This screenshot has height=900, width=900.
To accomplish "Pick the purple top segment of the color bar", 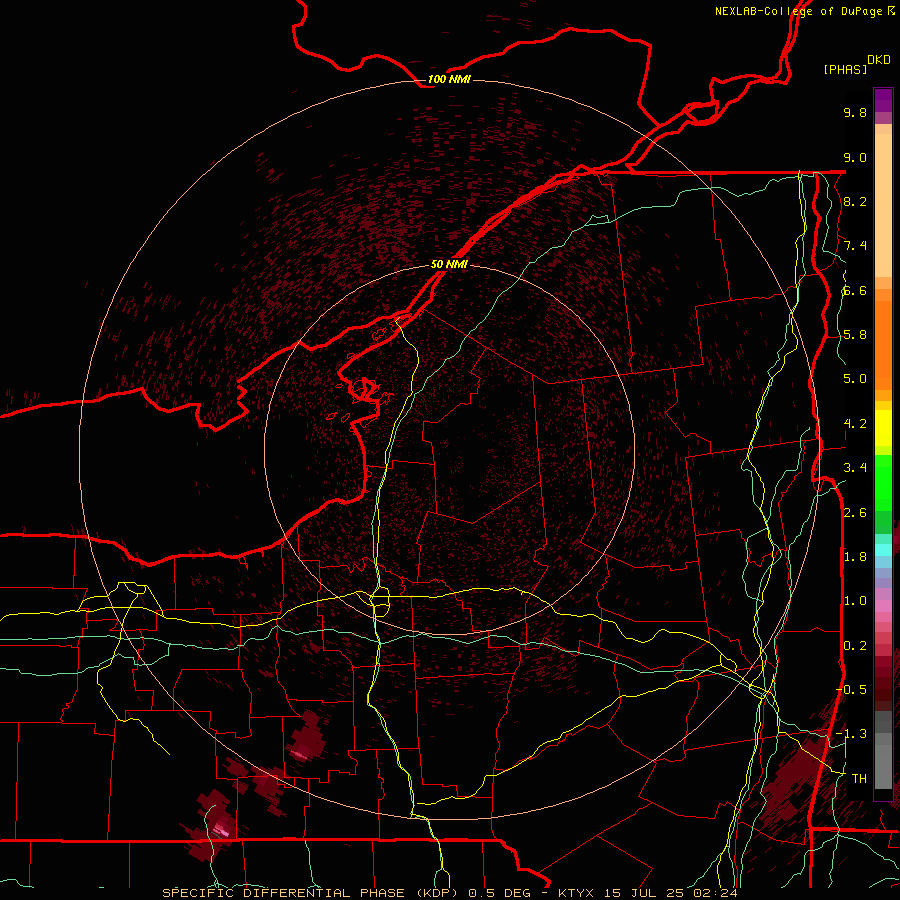I will pyautogui.click(x=883, y=100).
